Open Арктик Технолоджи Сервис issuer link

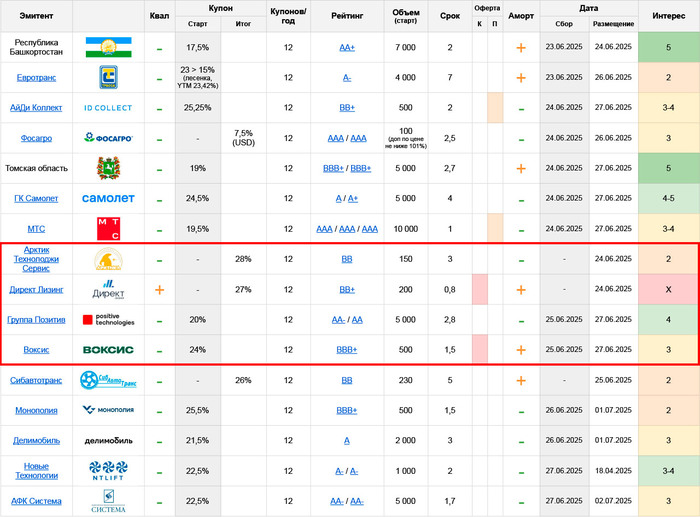tap(36, 259)
